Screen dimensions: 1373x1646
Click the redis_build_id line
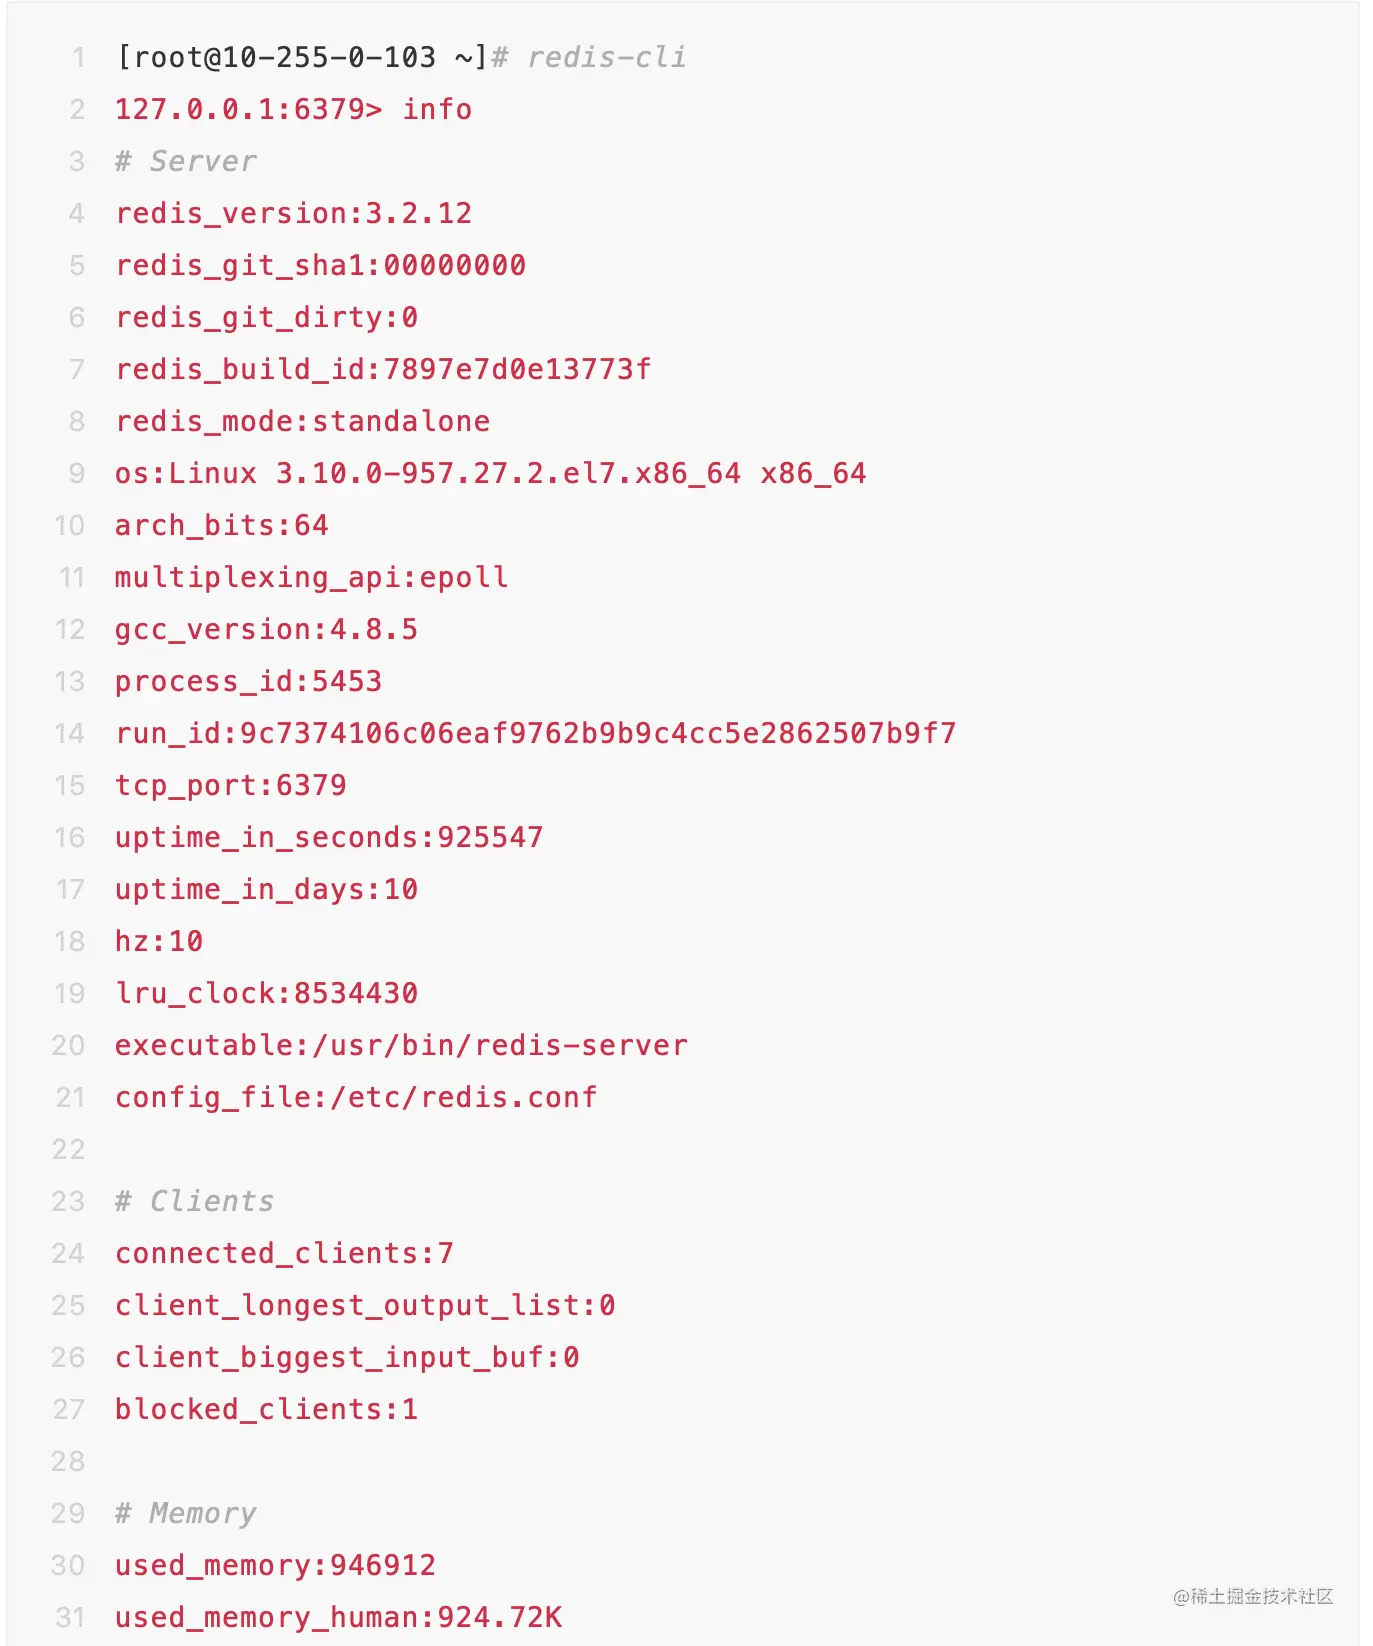tap(383, 369)
